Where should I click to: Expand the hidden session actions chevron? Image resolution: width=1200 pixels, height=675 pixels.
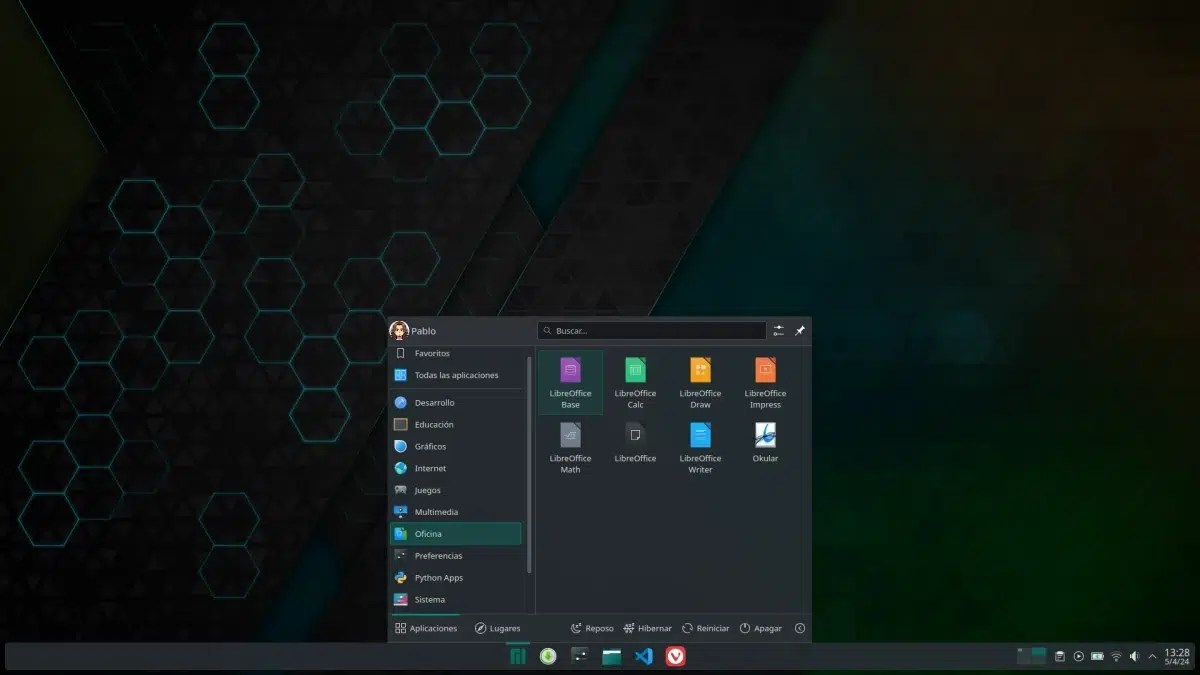pos(799,628)
